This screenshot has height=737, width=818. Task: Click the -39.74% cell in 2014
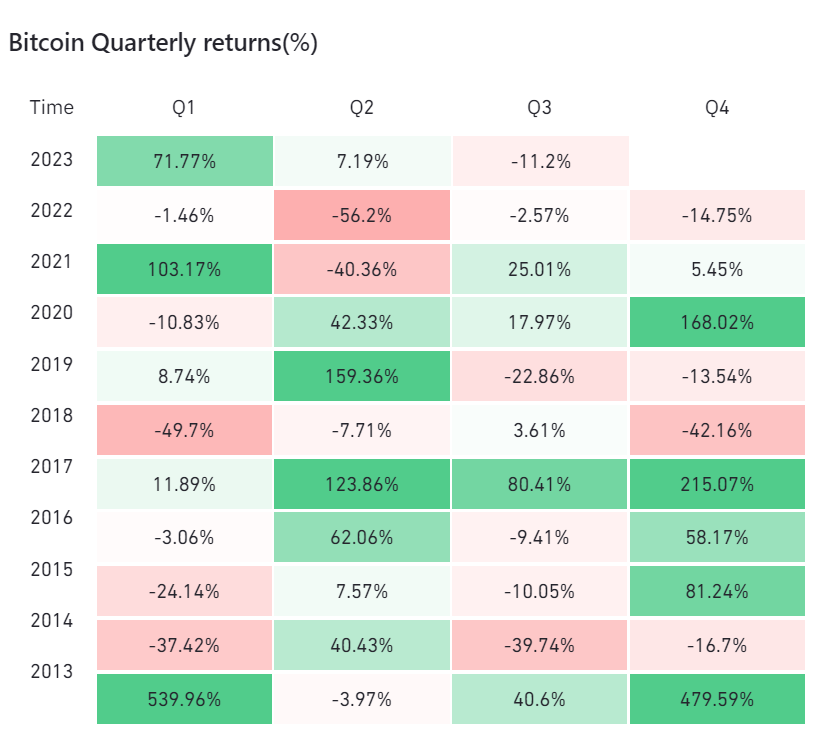[539, 645]
